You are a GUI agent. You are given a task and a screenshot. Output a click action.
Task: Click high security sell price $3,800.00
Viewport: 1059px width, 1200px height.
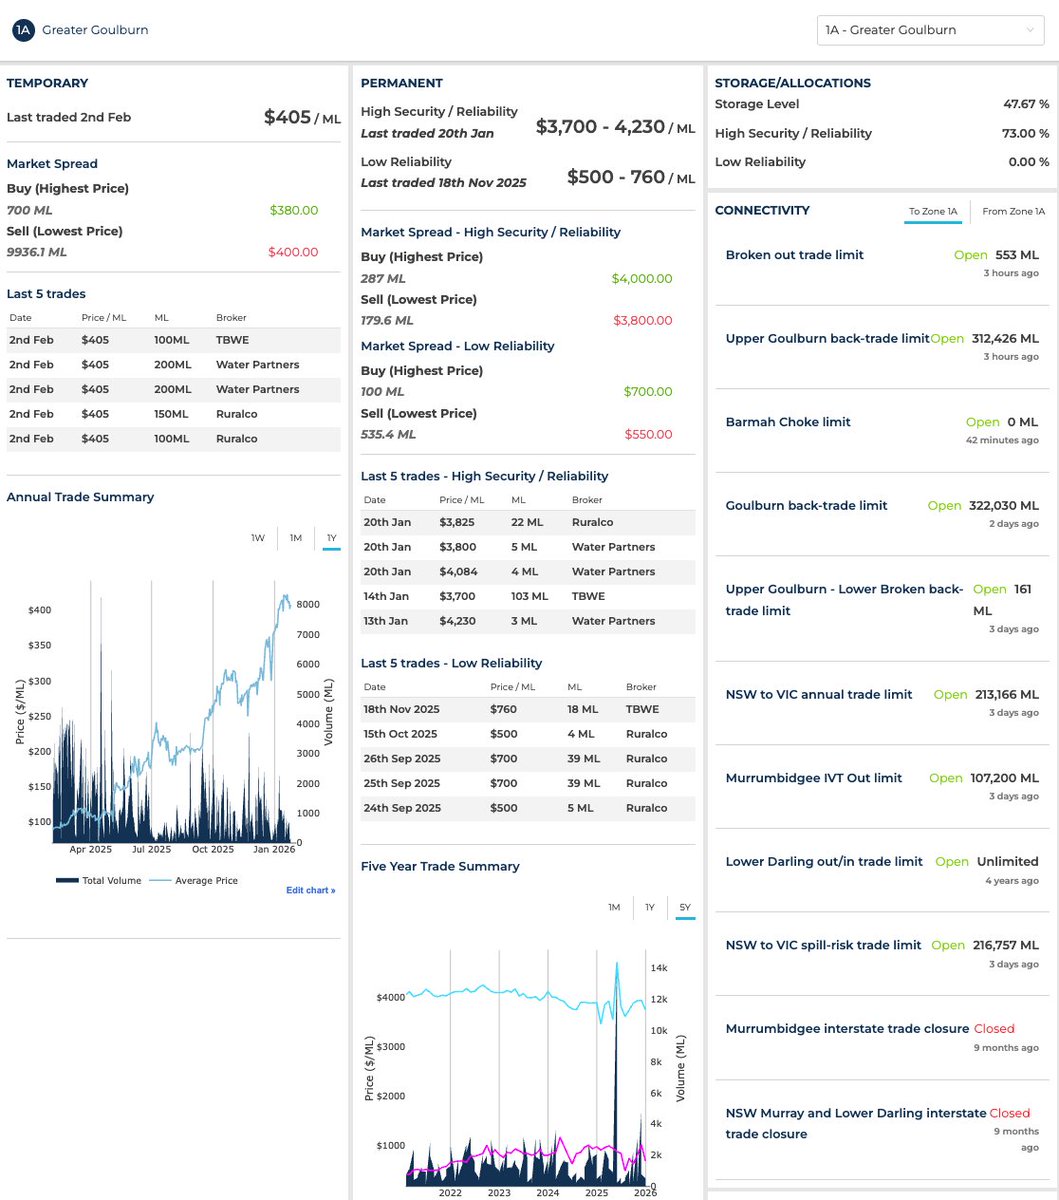(643, 320)
